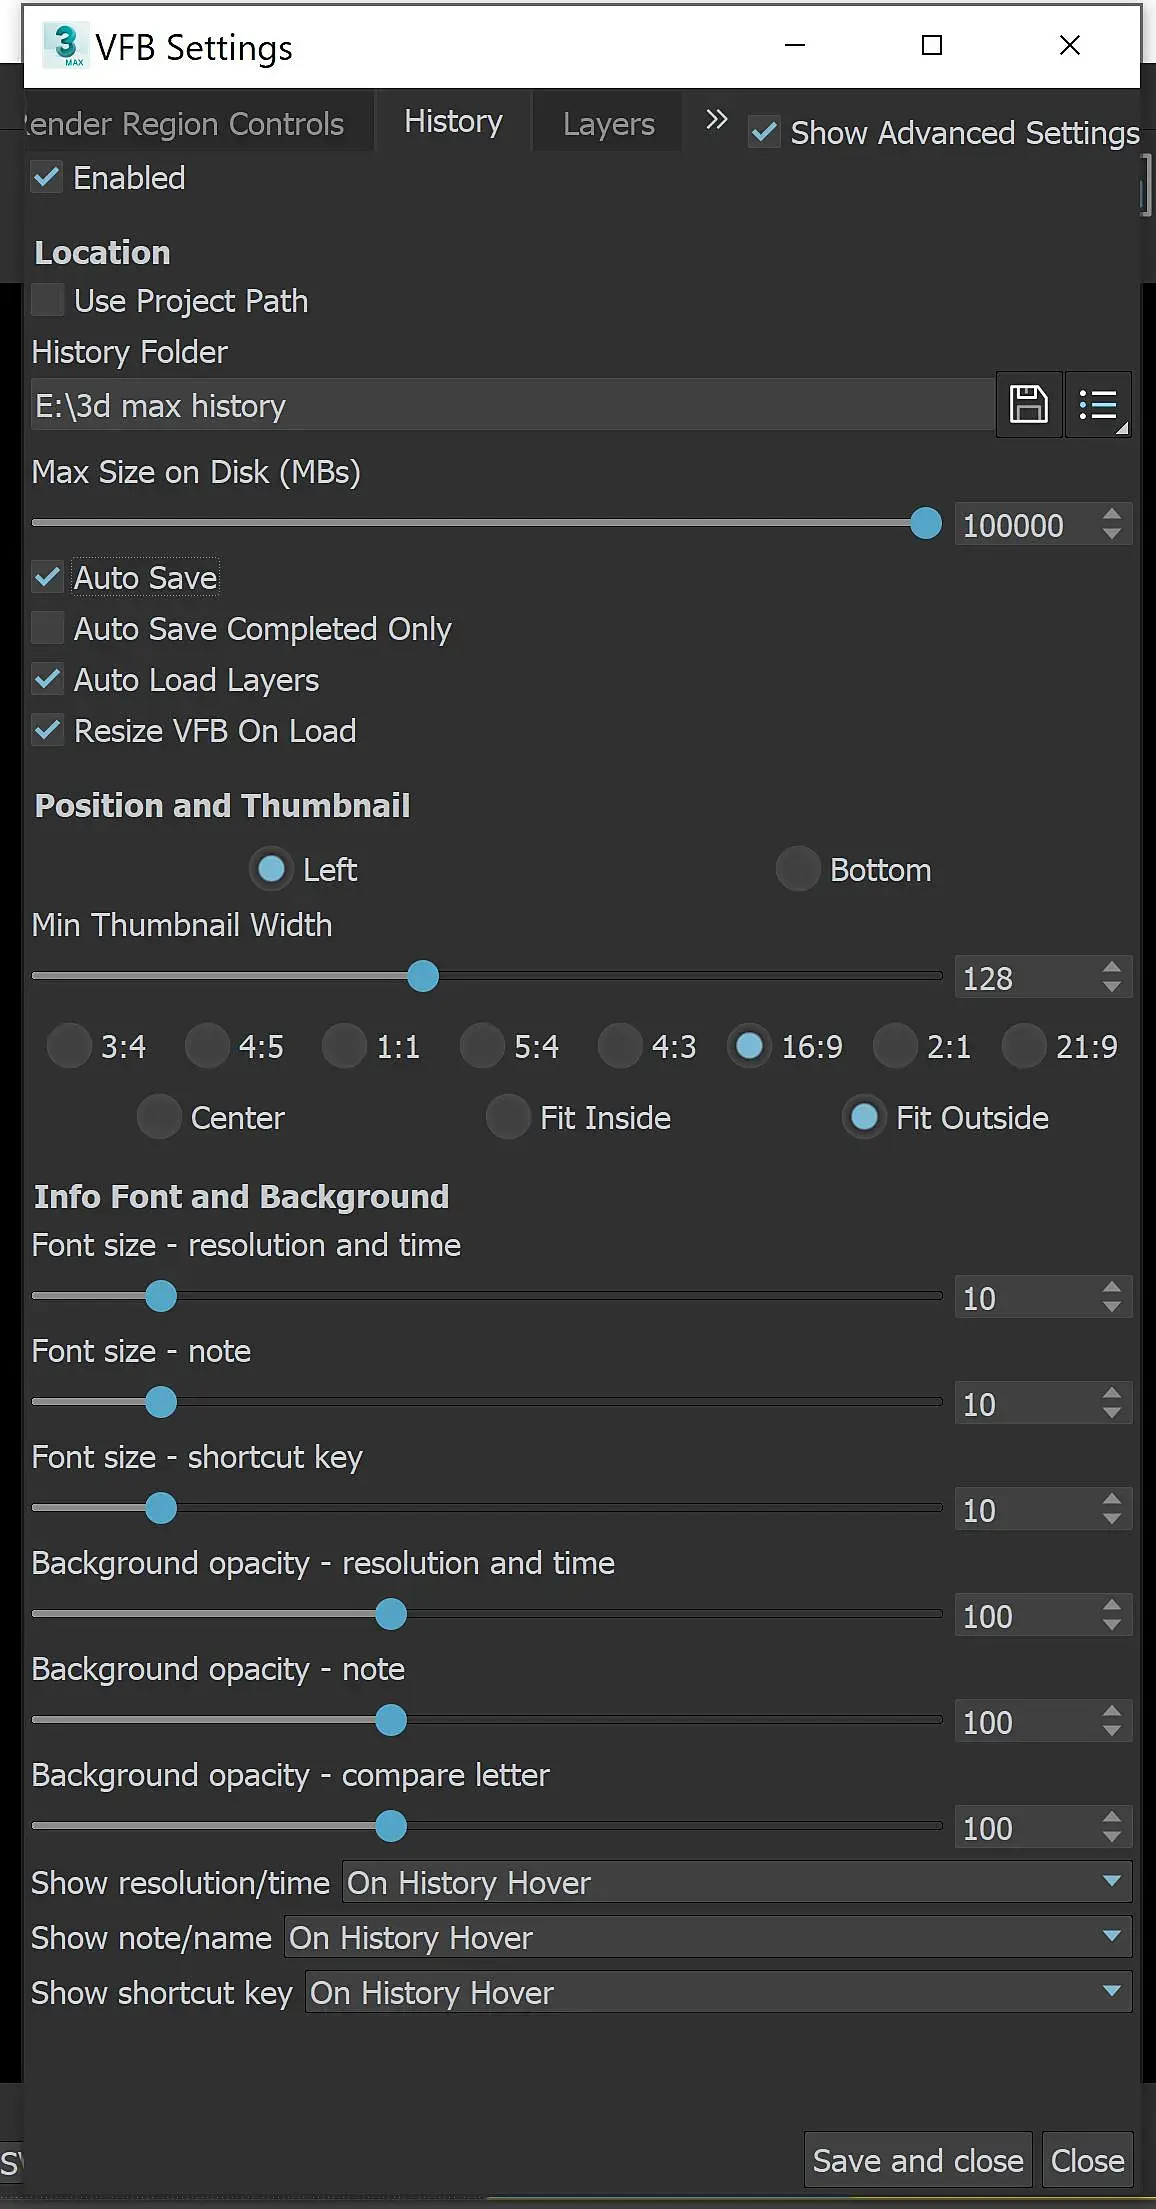Click the Save and close button
The height and width of the screenshot is (2209, 1156).
click(917, 2160)
